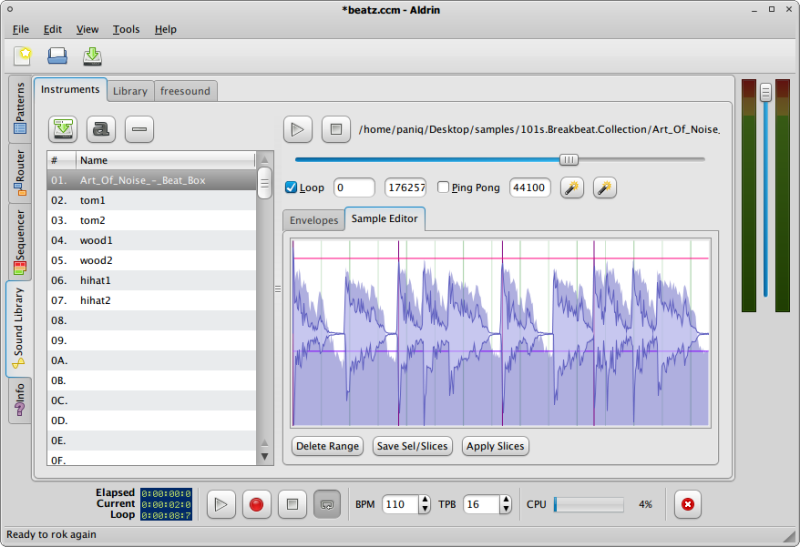The image size is (800, 547).
Task: Click the first magic wand icon
Action: pyautogui.click(x=572, y=187)
